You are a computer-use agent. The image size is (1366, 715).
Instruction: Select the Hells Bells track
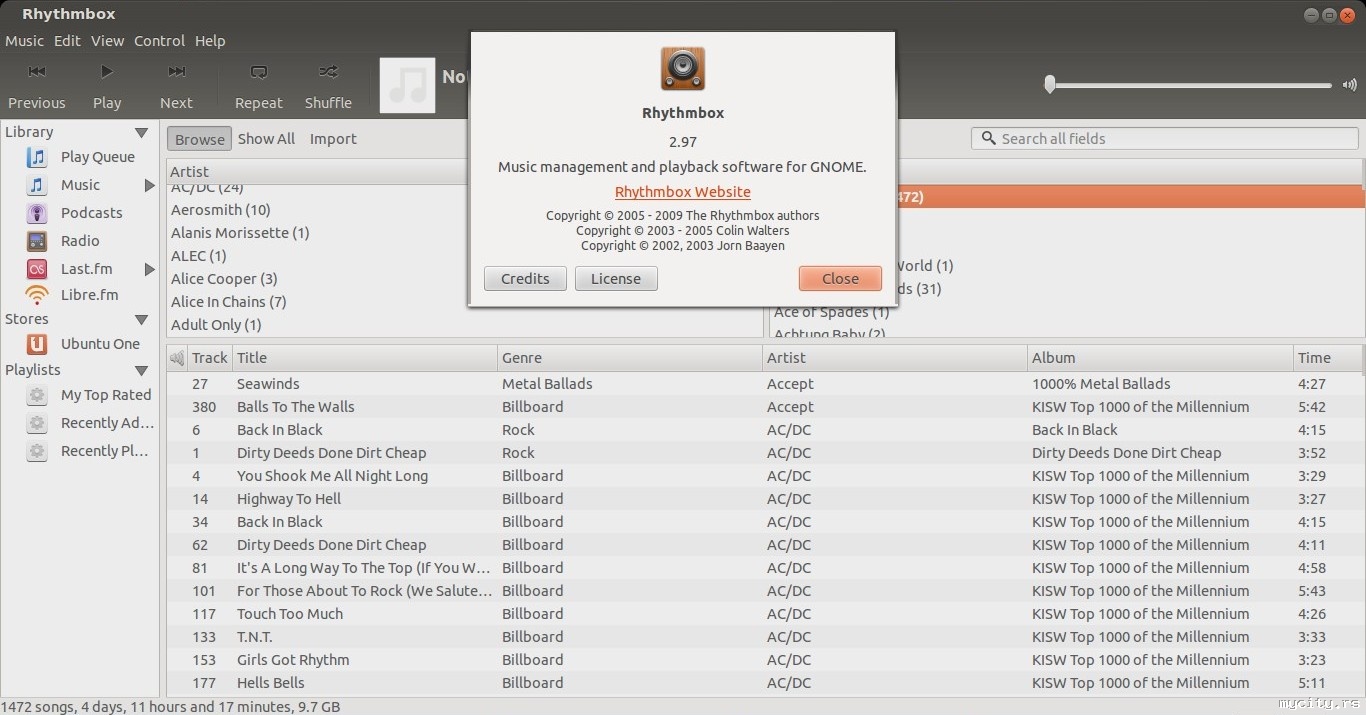(x=764, y=683)
